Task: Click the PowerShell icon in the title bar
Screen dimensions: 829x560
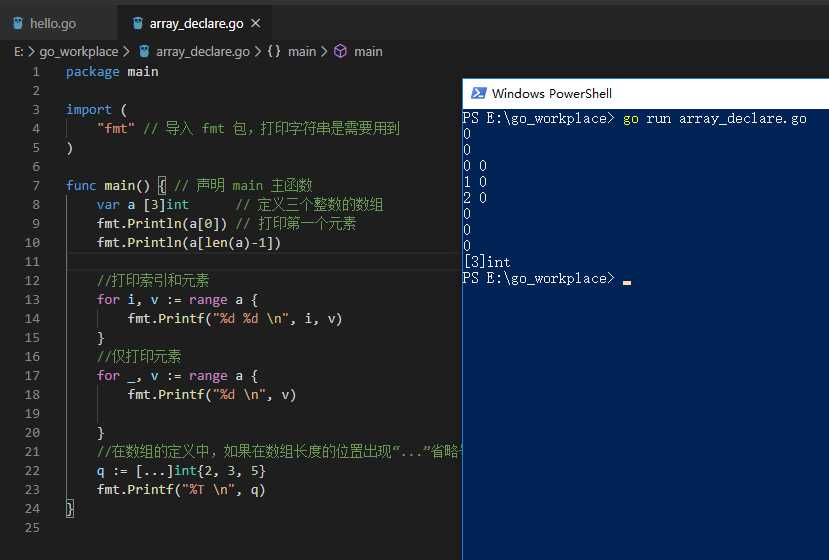Action: tap(478, 93)
